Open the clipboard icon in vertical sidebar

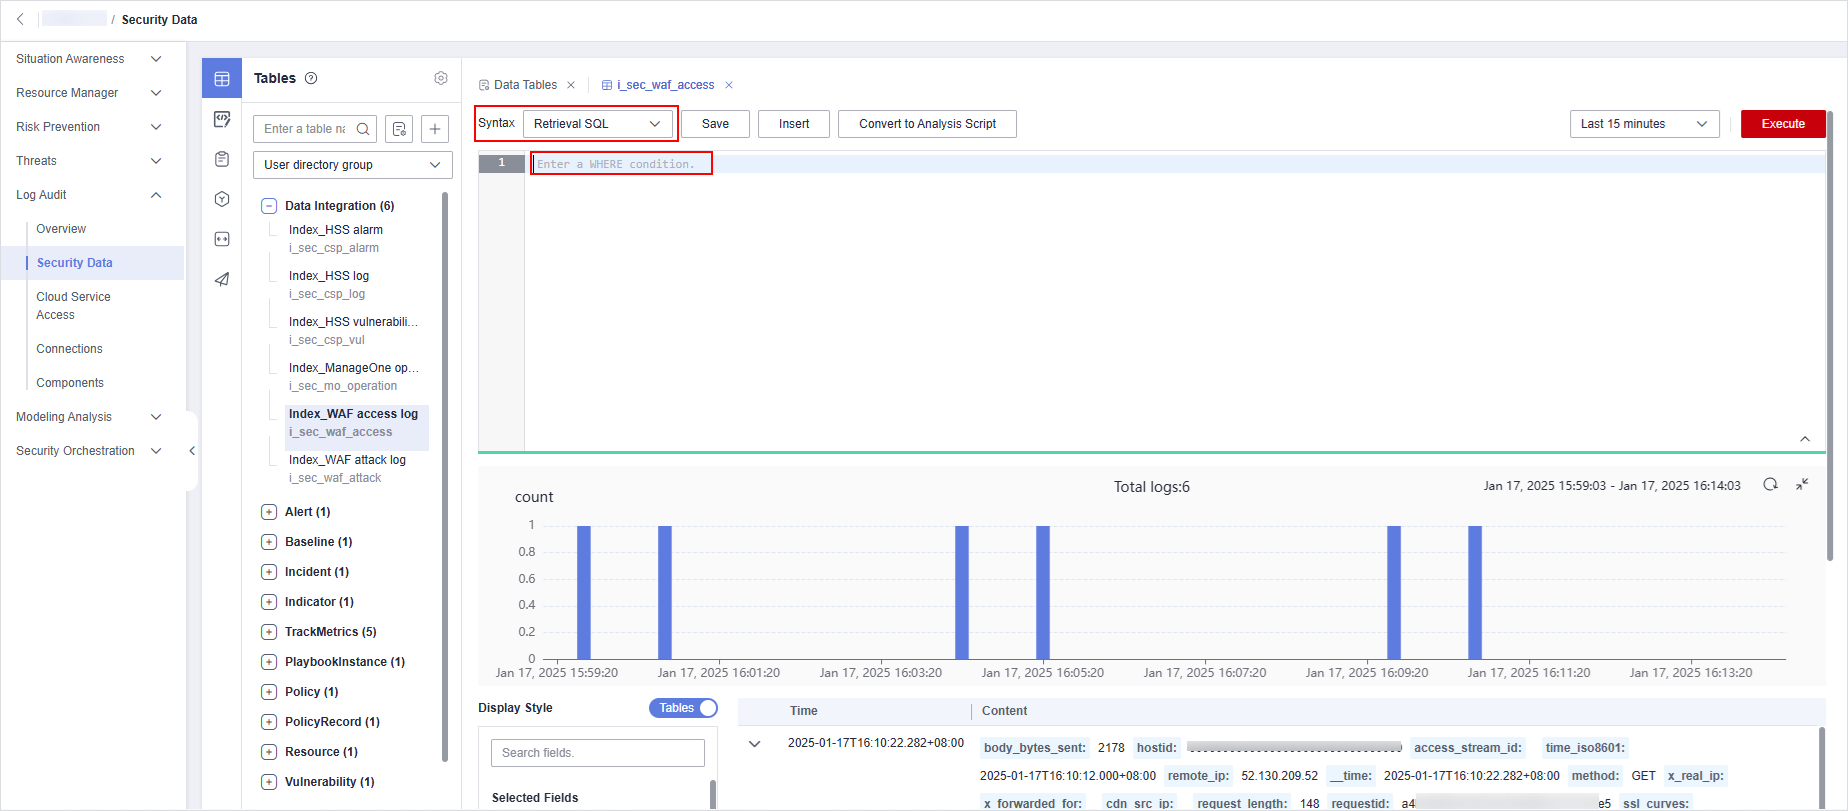[222, 159]
